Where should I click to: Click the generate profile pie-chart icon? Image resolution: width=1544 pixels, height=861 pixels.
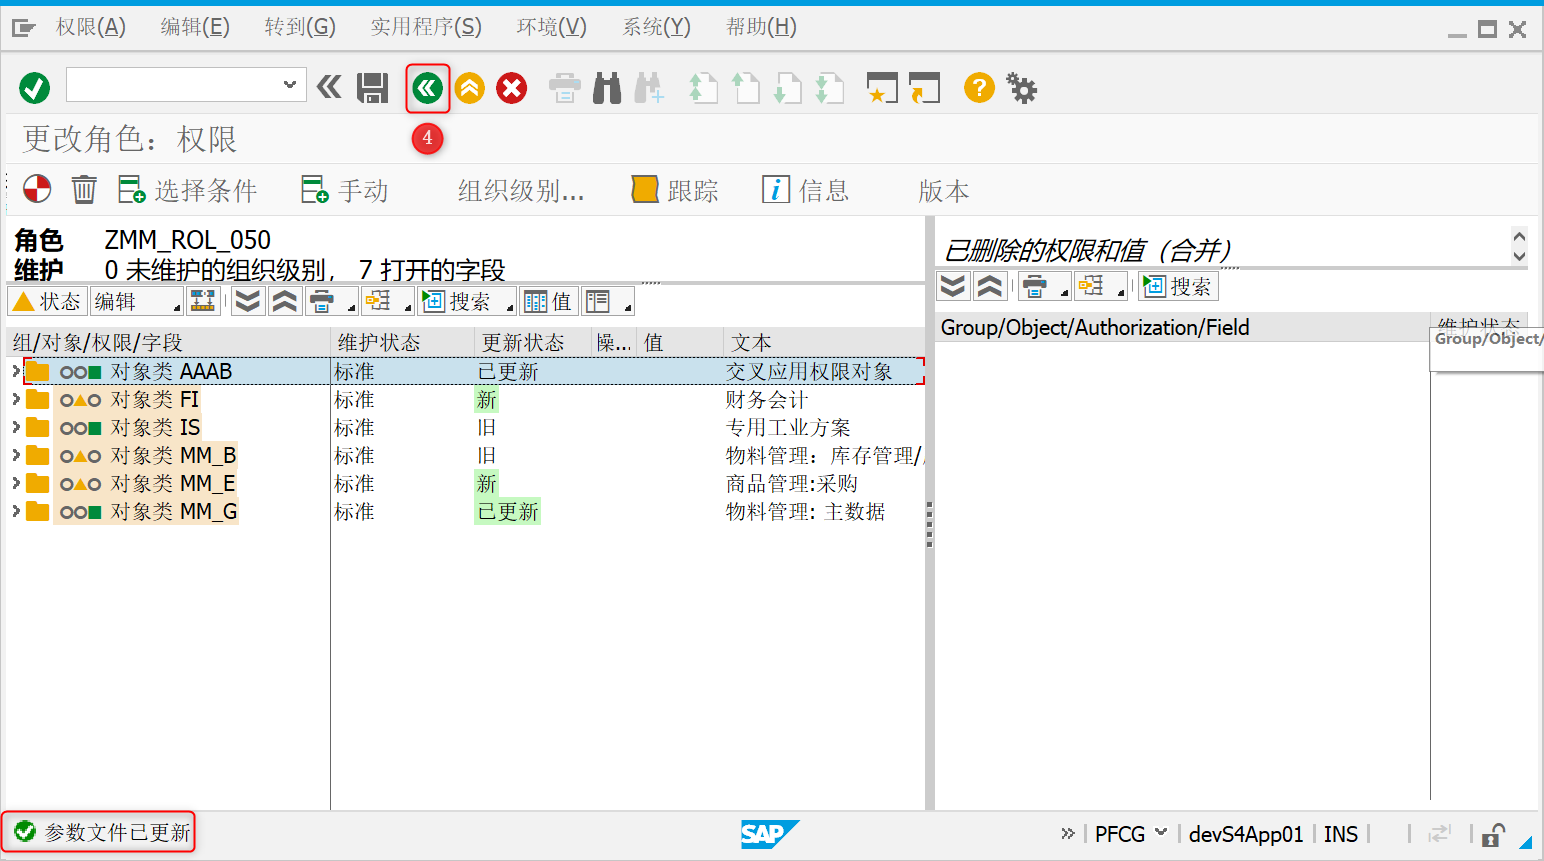35,189
